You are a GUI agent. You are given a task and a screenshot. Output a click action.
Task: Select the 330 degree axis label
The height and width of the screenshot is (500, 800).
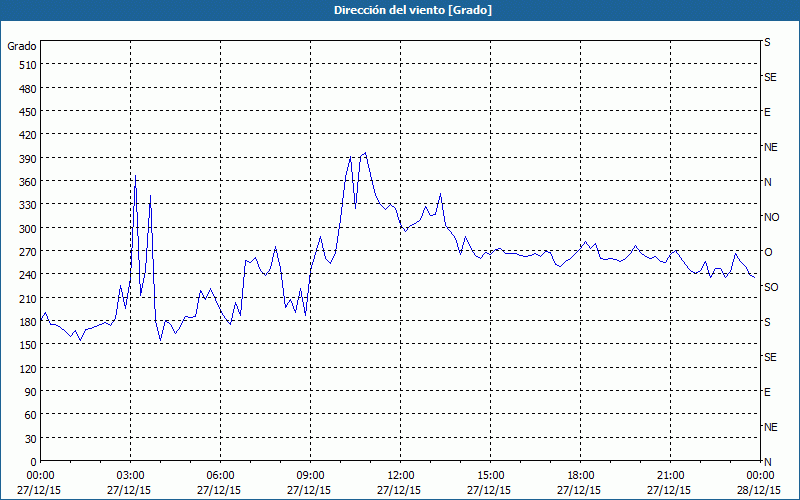click(x=28, y=205)
